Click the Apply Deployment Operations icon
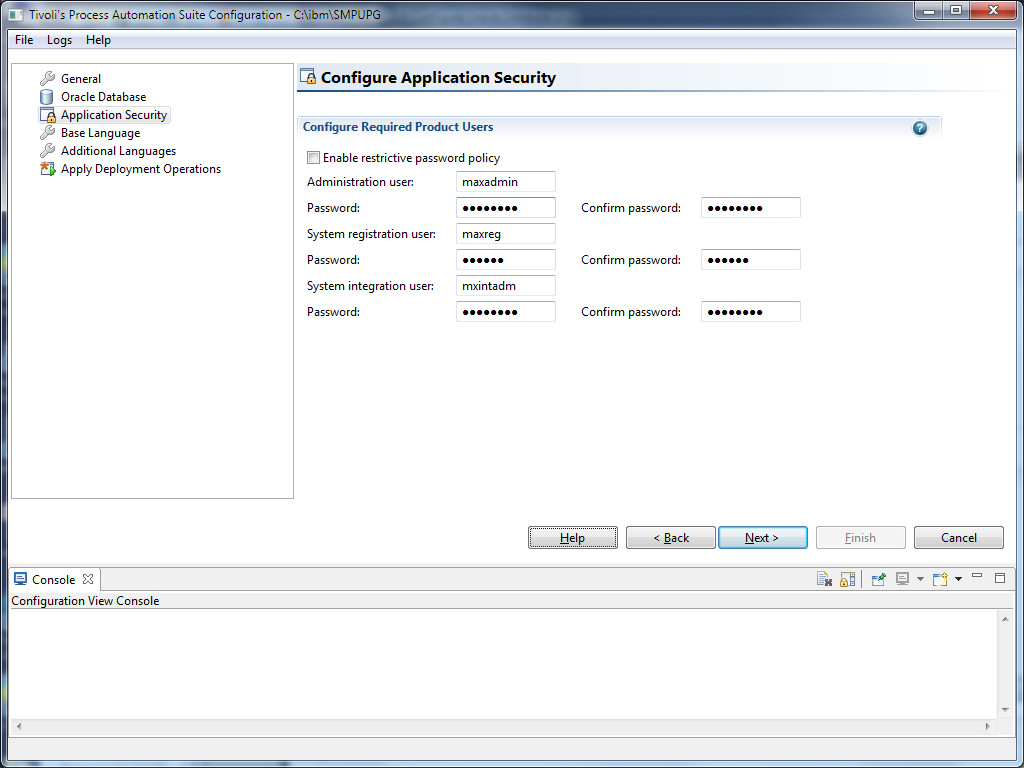This screenshot has width=1024, height=768. click(48, 168)
